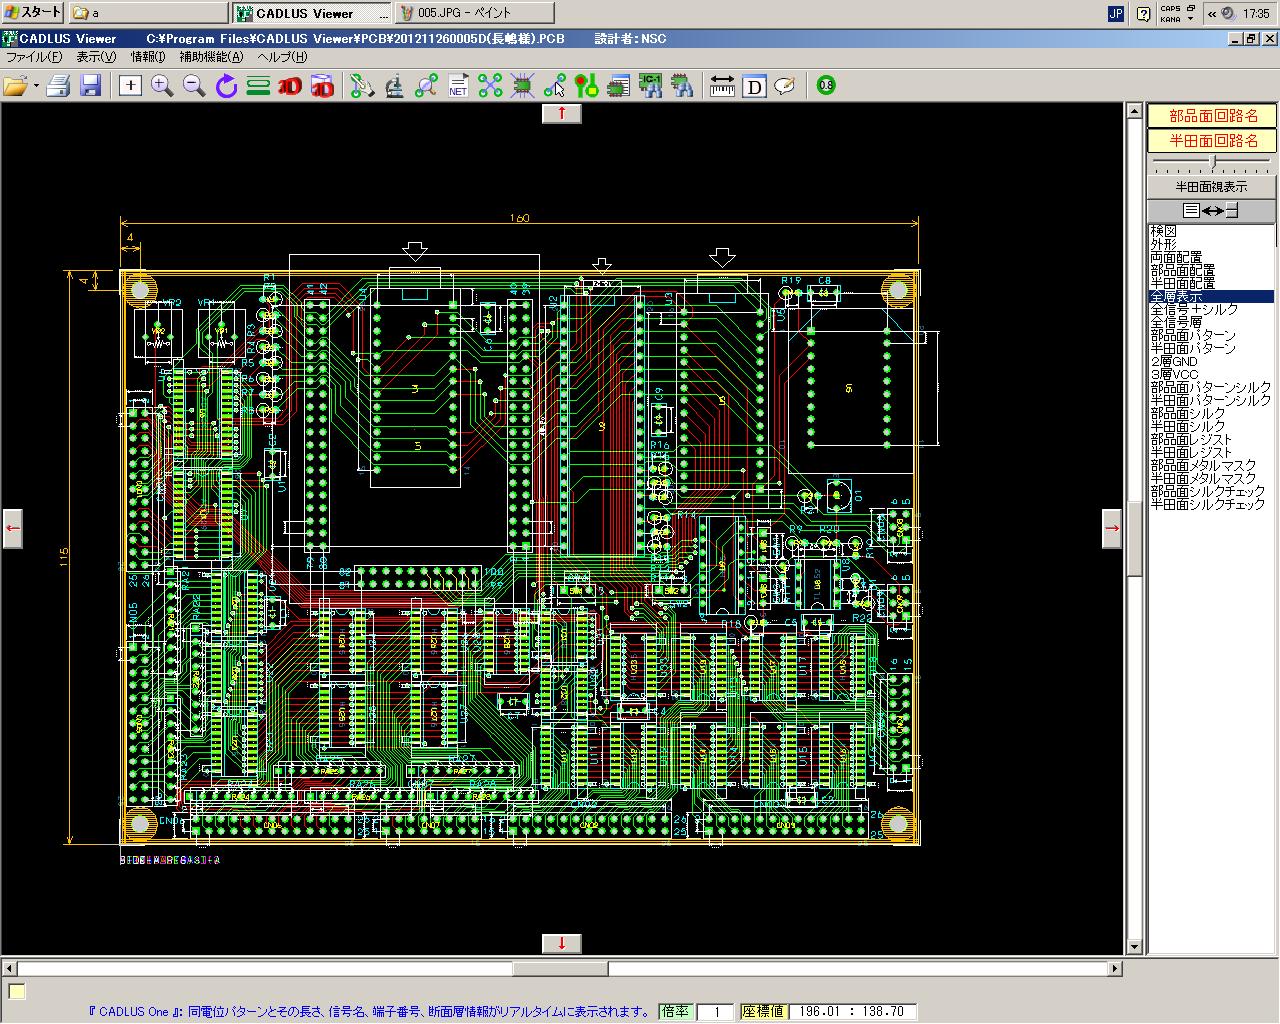Toggle 部品面回路名 display button
Viewport: 1280px width, 1024px height.
(x=1212, y=116)
